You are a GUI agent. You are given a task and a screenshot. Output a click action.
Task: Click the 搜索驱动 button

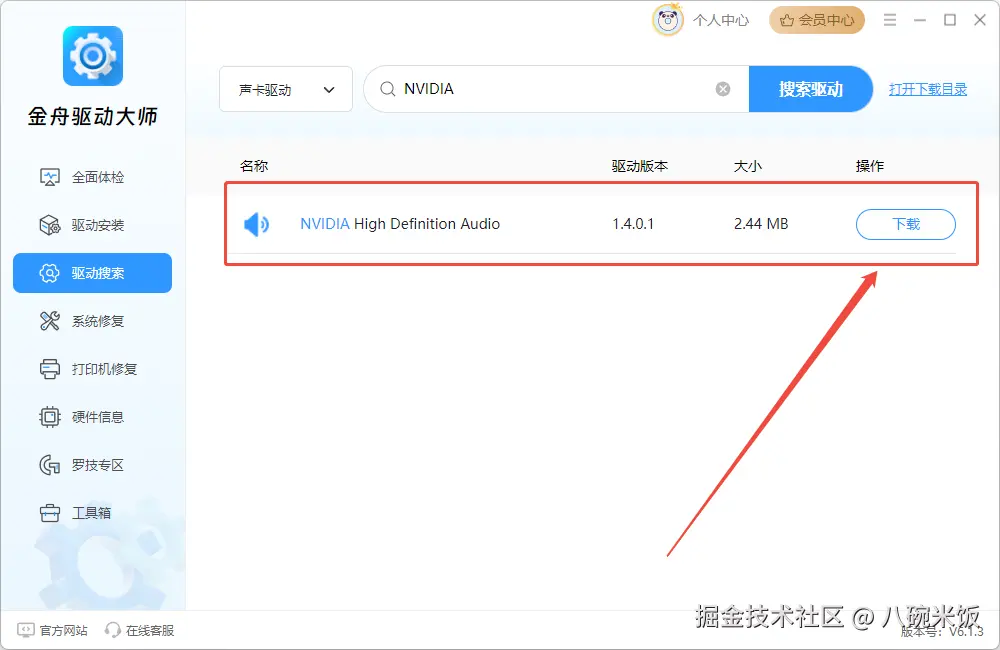[x=811, y=89]
